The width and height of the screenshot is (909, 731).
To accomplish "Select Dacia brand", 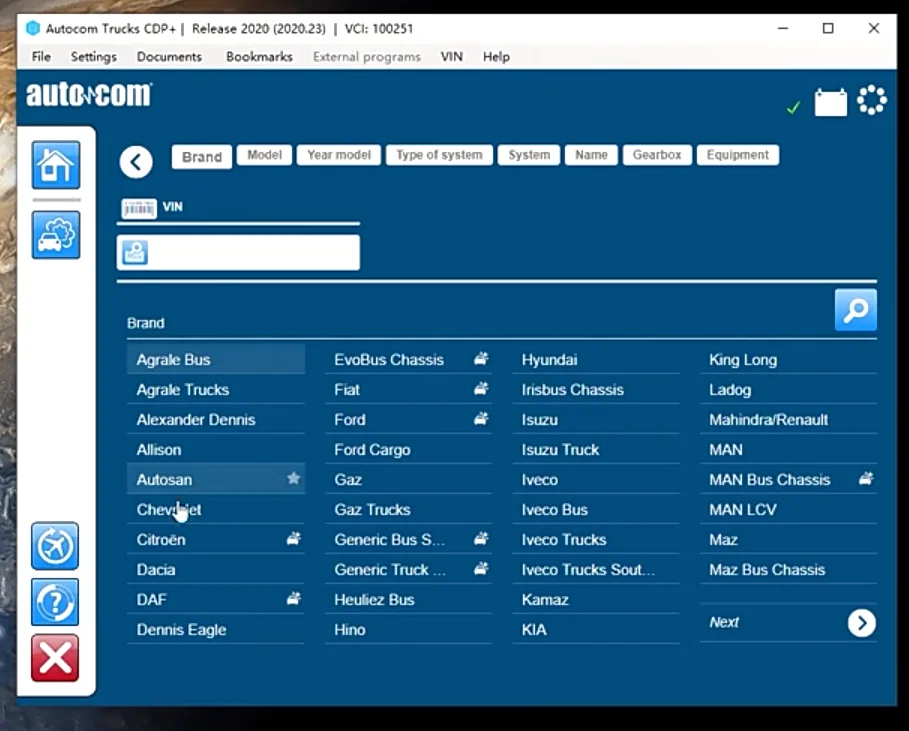I will click(x=216, y=570).
